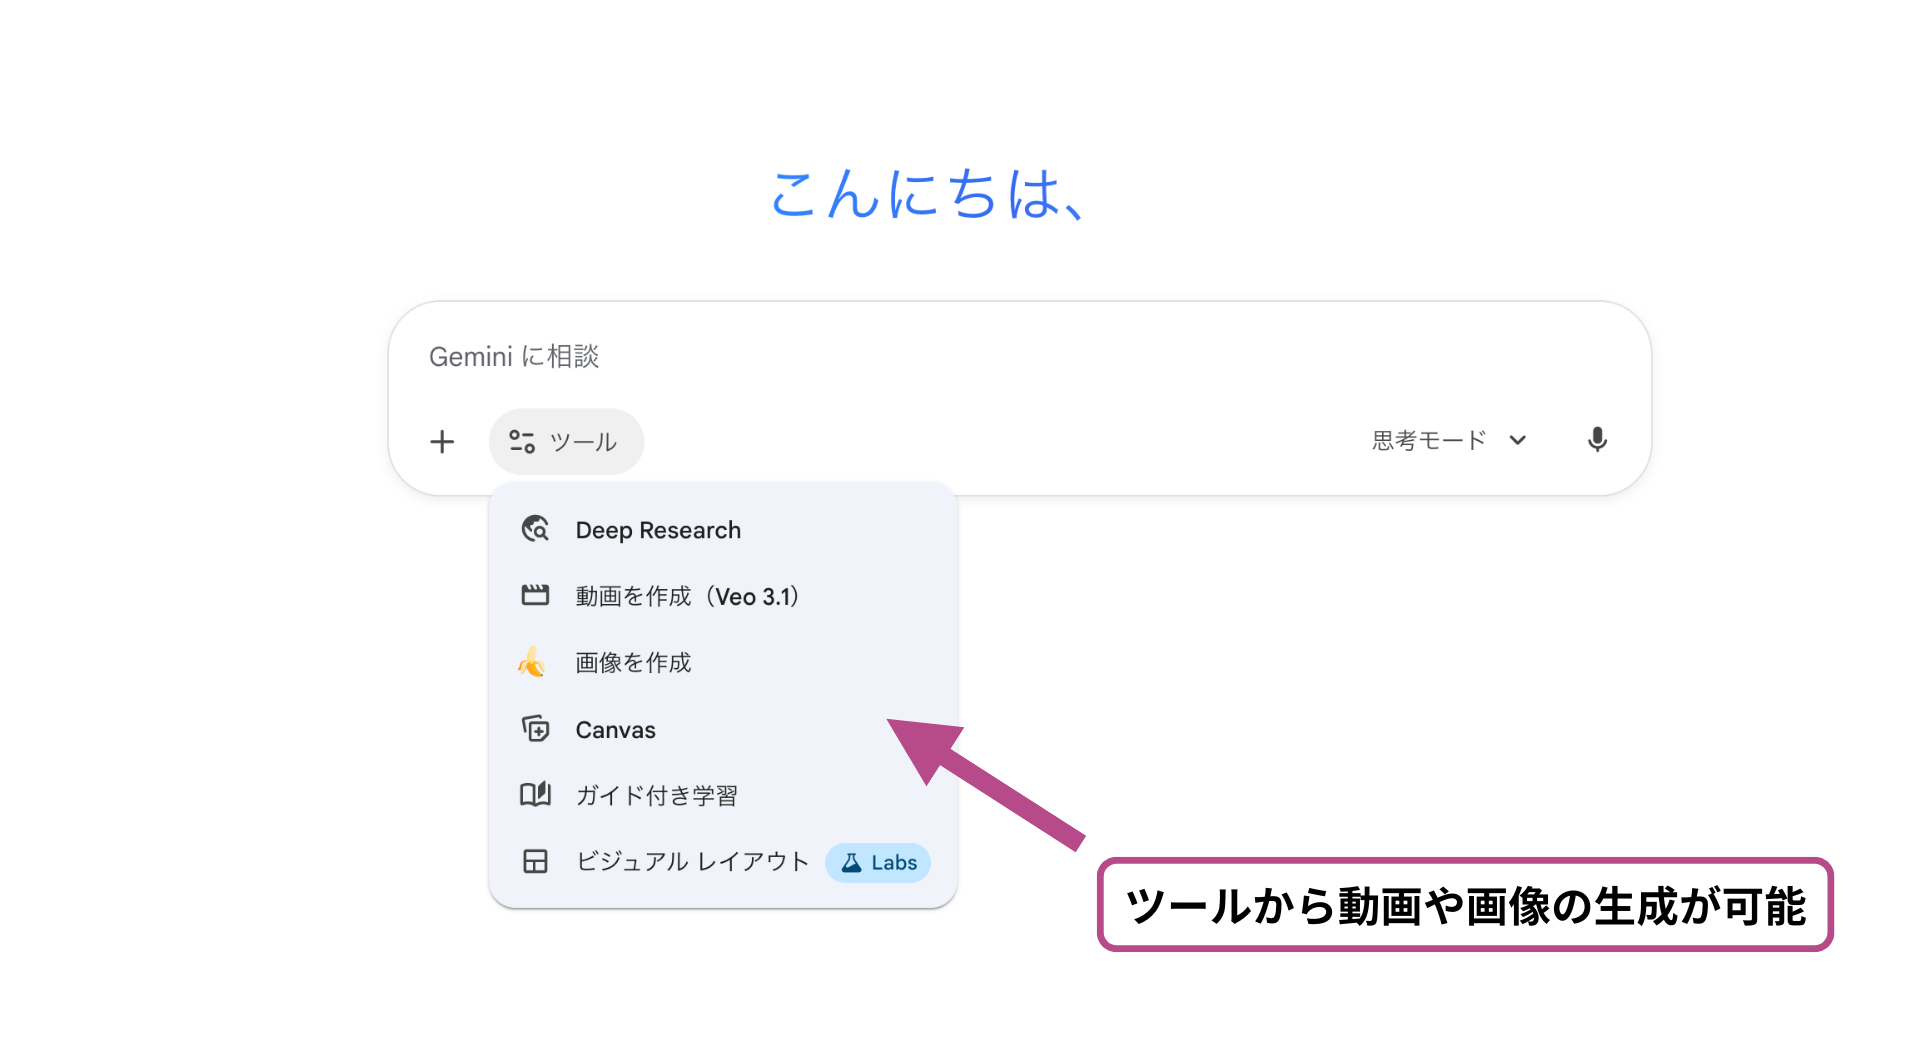The height and width of the screenshot is (1058, 1920).
Task: Select Deep Research from the tools menu
Action: coord(658,530)
